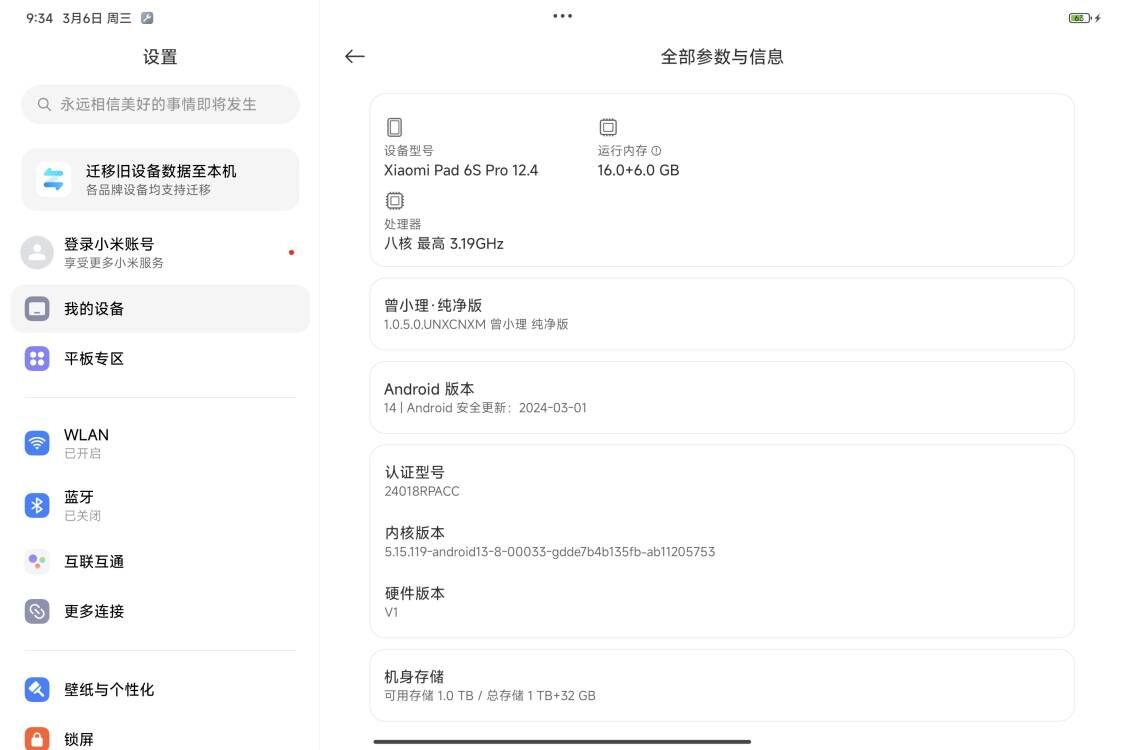Tap the 平板专区 grid icon

(37, 358)
